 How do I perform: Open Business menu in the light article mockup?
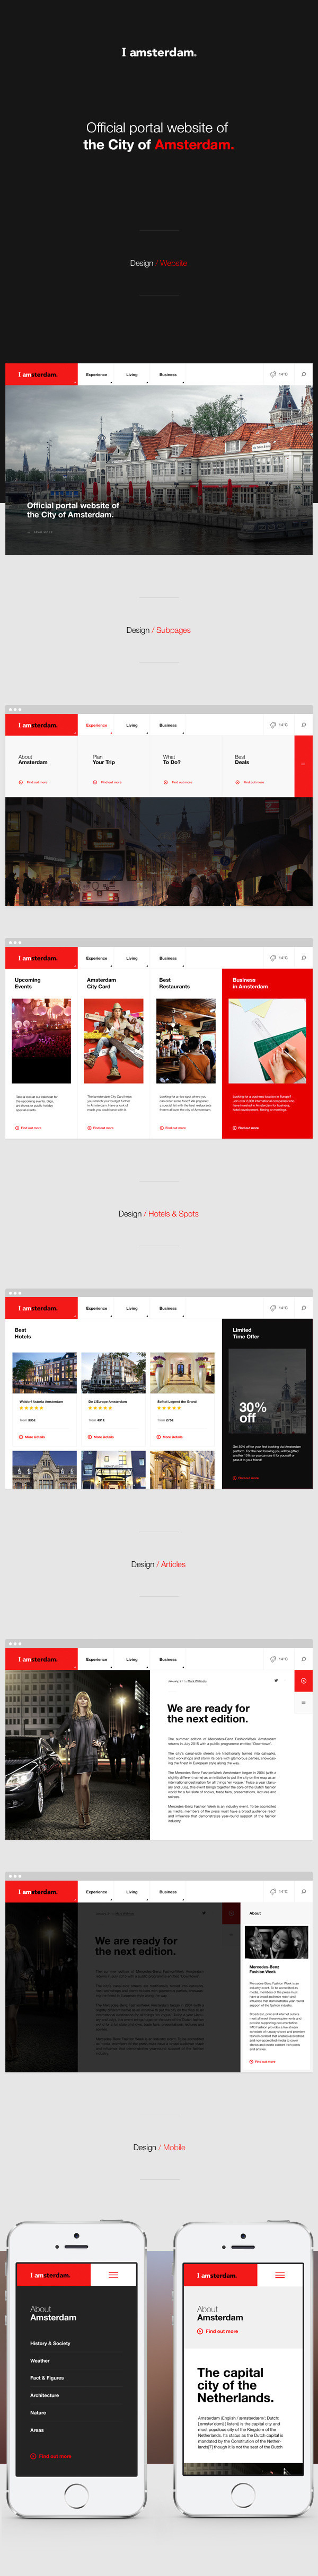pos(168,1659)
